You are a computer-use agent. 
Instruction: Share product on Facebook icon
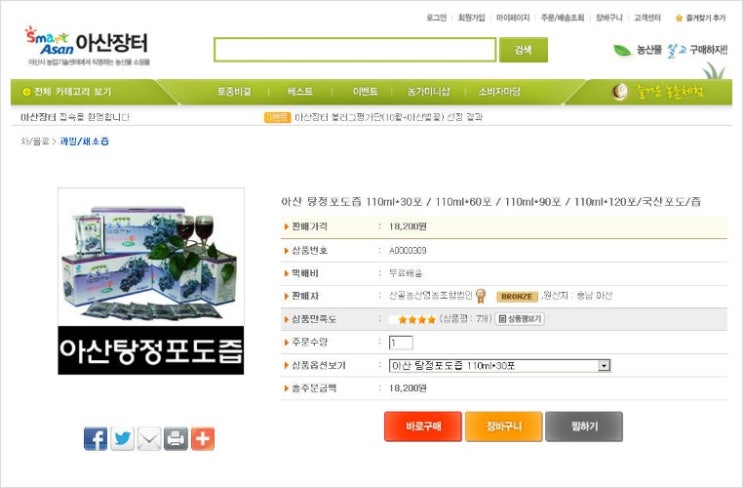tap(95, 438)
